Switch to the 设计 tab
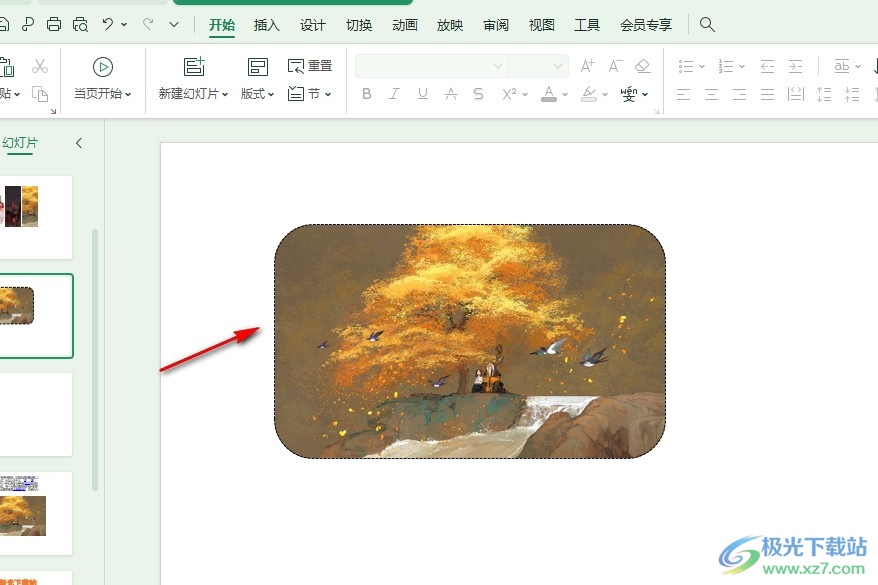 coord(312,25)
